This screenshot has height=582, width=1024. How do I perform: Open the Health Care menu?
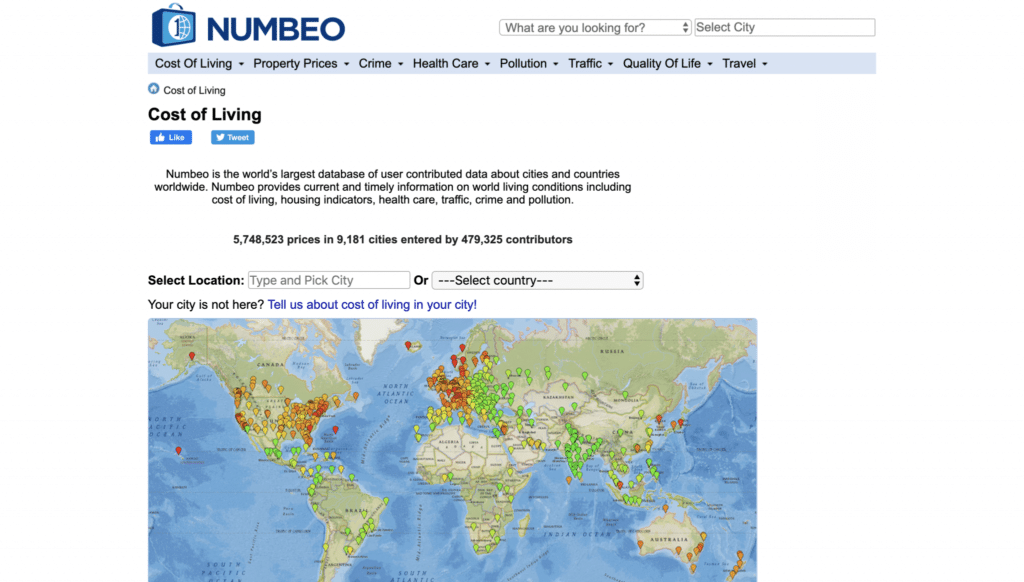(451, 63)
